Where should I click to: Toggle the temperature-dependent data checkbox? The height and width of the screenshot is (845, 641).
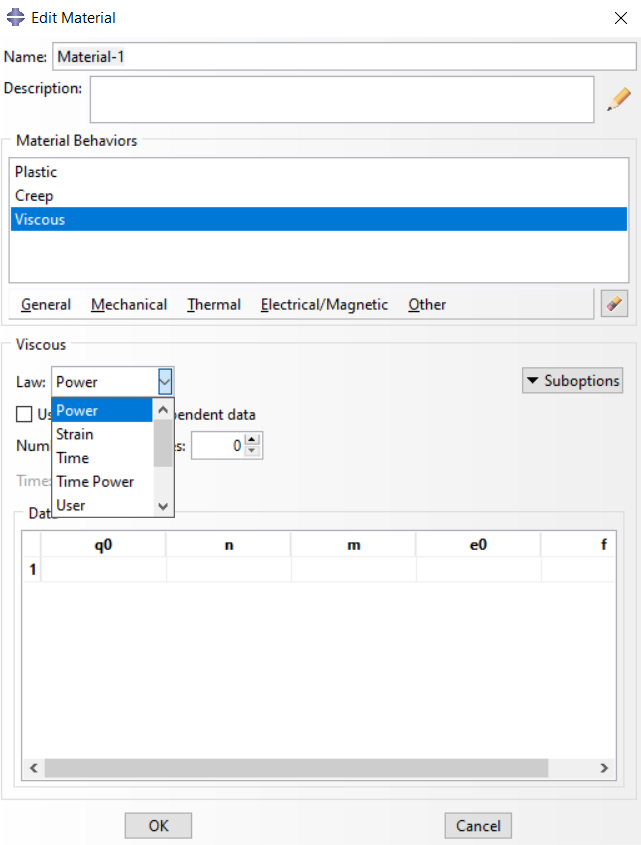pos(24,414)
